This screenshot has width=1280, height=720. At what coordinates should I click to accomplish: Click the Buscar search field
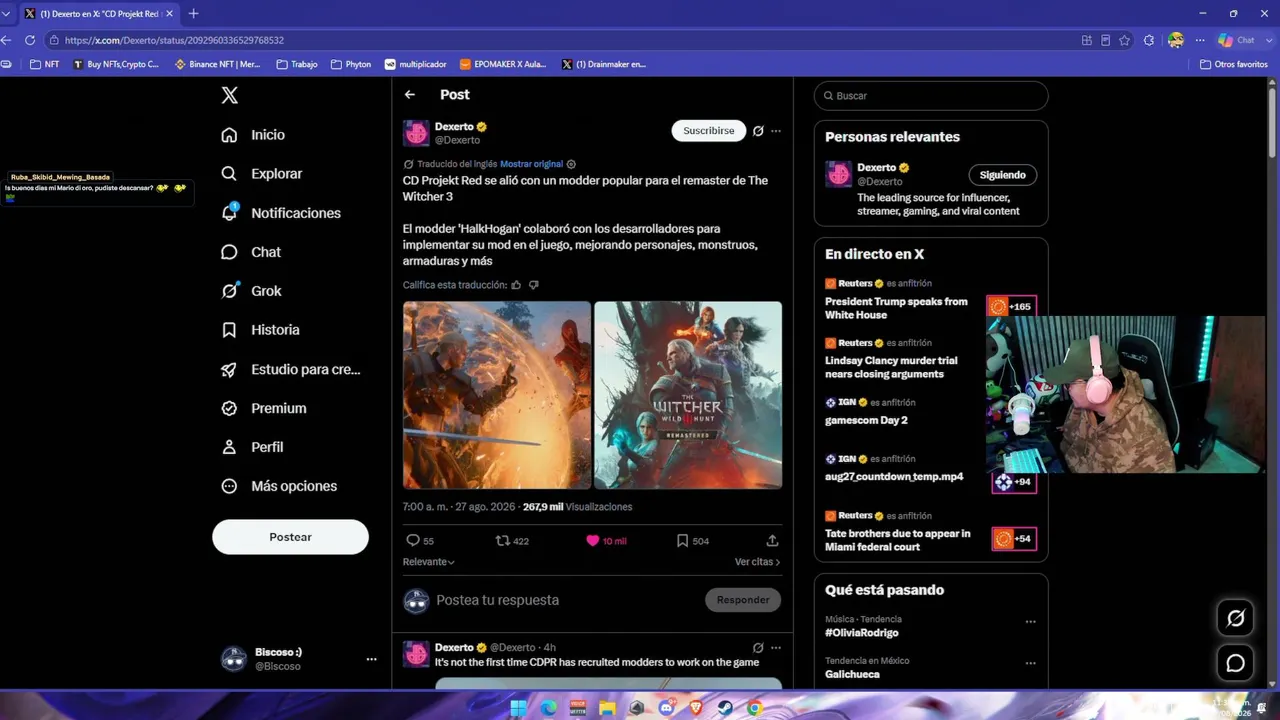pos(931,96)
